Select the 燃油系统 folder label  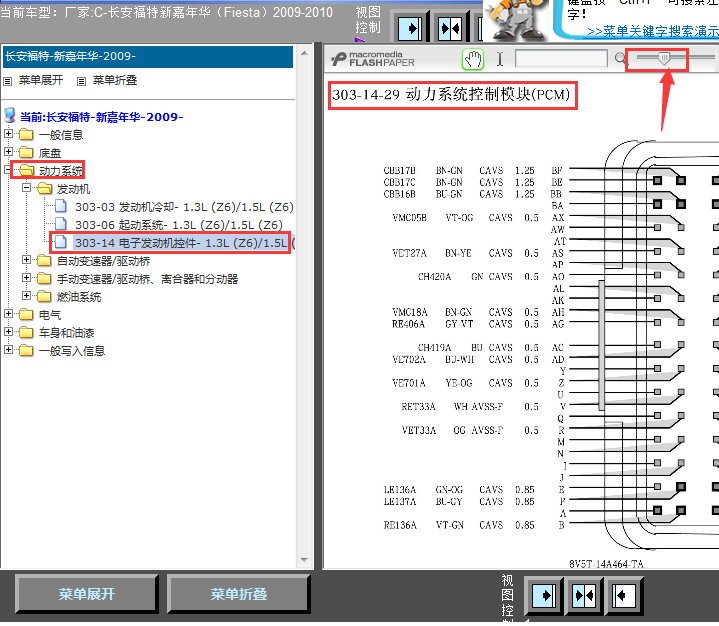click(79, 297)
